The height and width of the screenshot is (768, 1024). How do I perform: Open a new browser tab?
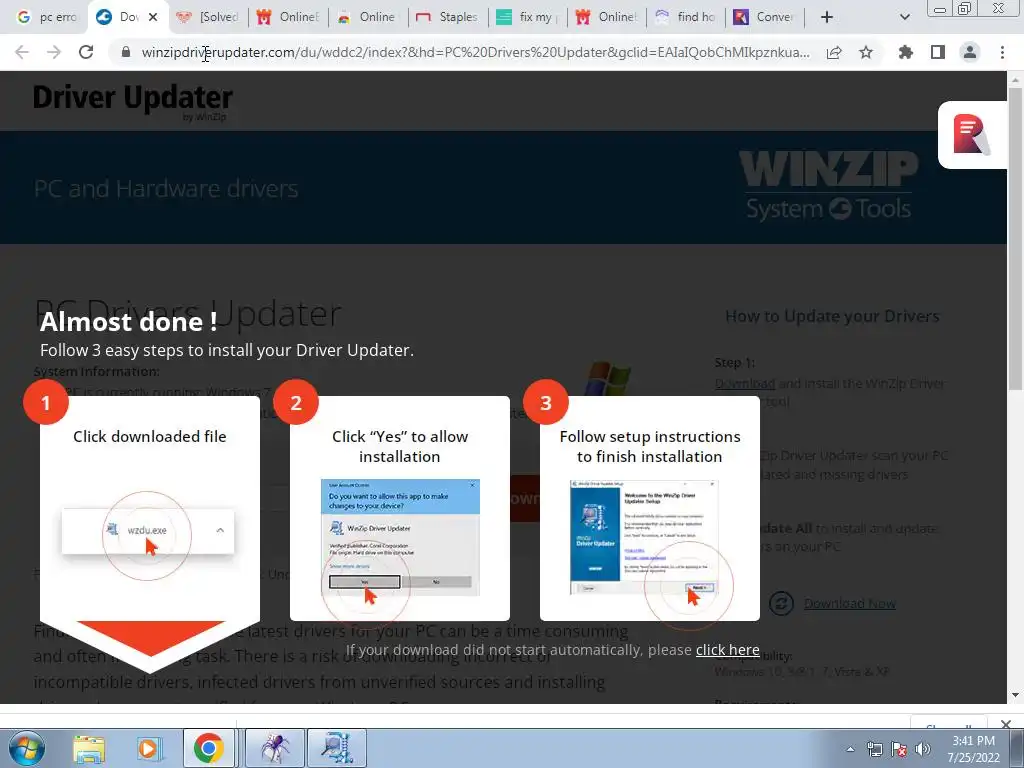click(827, 17)
